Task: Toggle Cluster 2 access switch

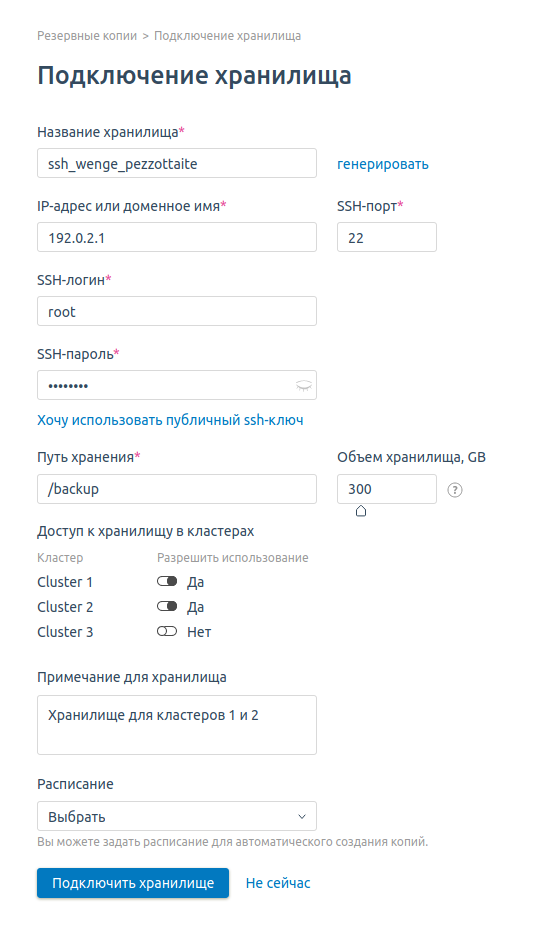Action: point(167,606)
